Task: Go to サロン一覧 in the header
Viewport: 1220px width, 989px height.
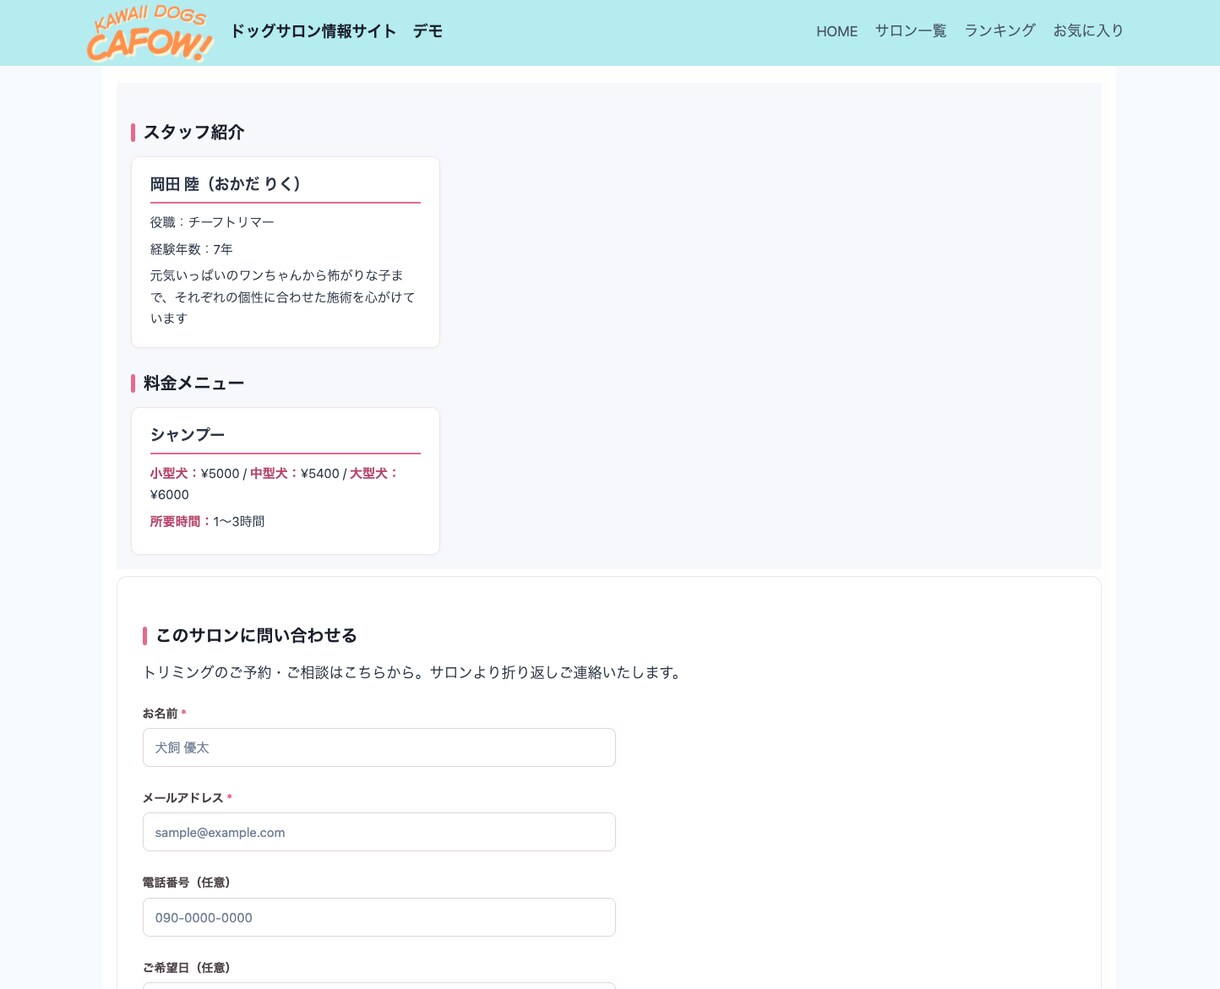Action: [910, 31]
